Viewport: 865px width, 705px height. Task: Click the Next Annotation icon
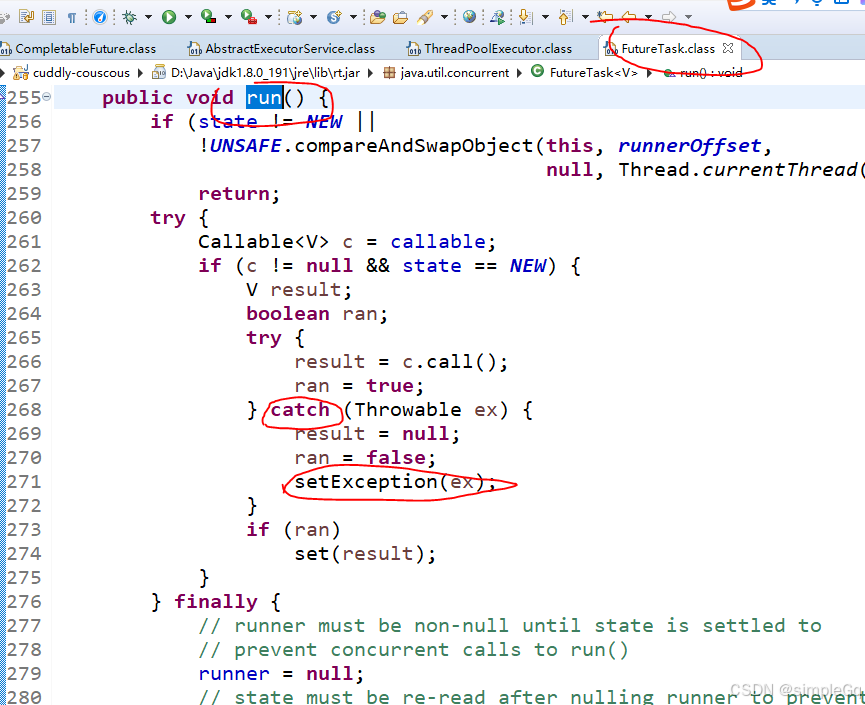[526, 17]
